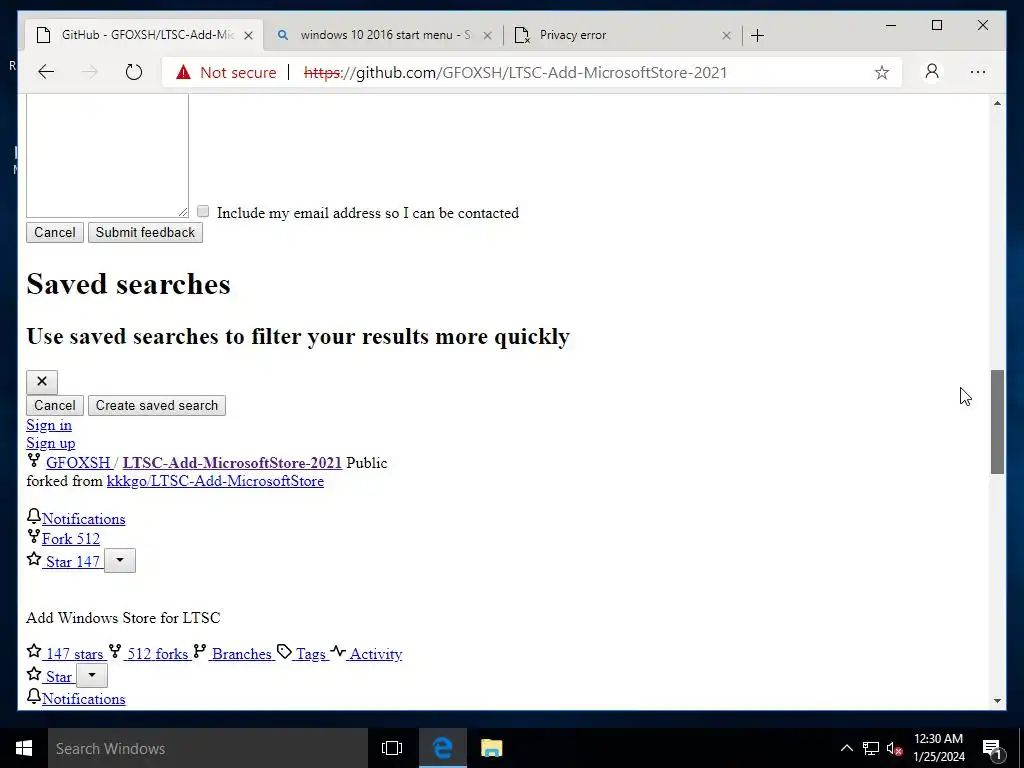1024x768 pixels.
Task: Open the Settings and more ellipsis menu
Action: pos(978,72)
